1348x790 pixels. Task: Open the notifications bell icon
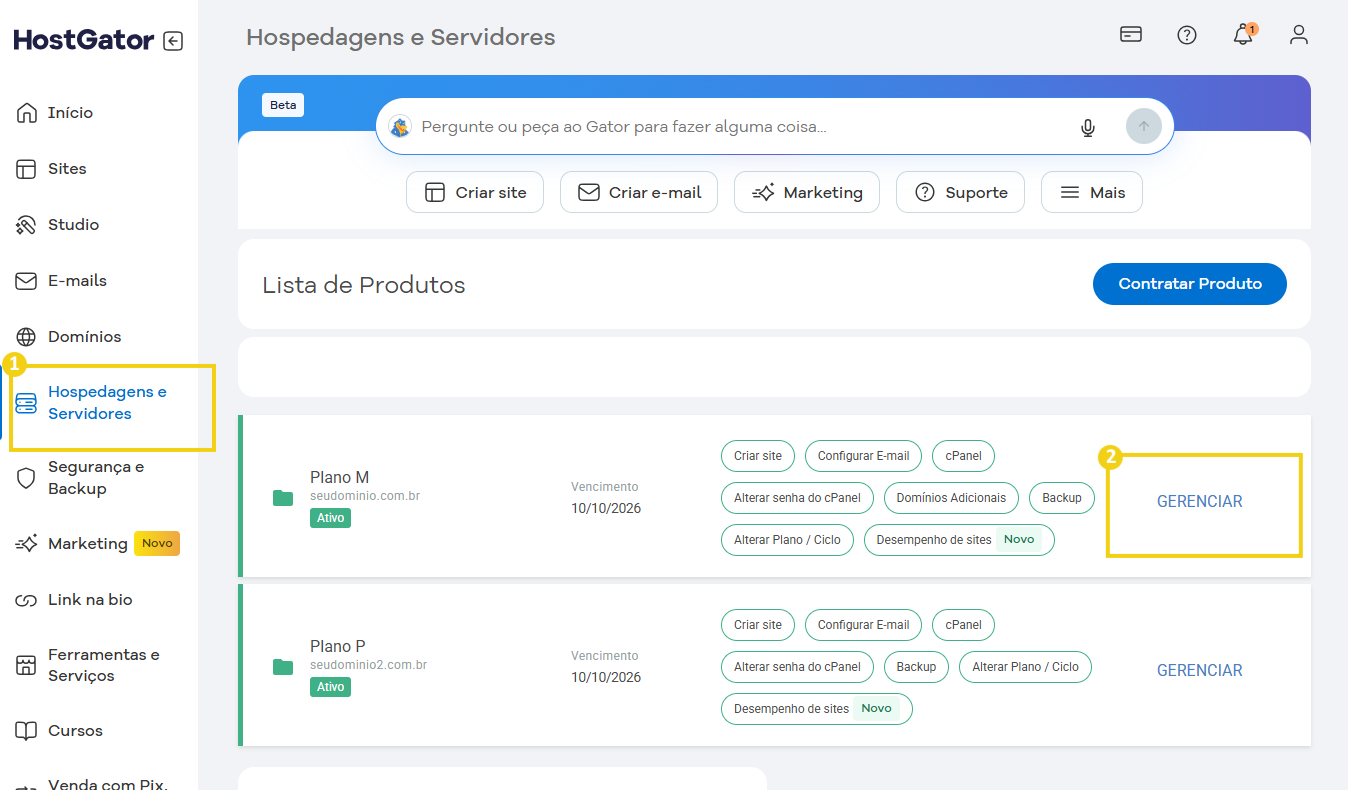pyautogui.click(x=1243, y=35)
